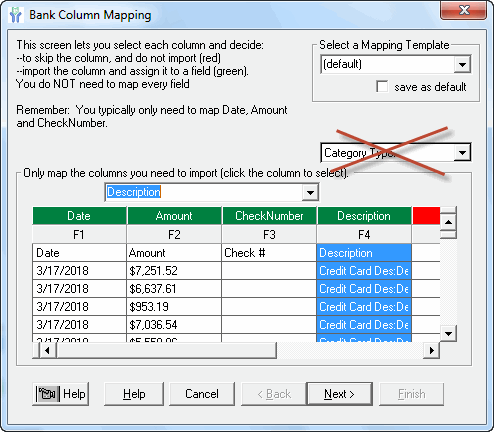Click the horizontal scroll left arrow
494x432 pixels.
point(47,350)
